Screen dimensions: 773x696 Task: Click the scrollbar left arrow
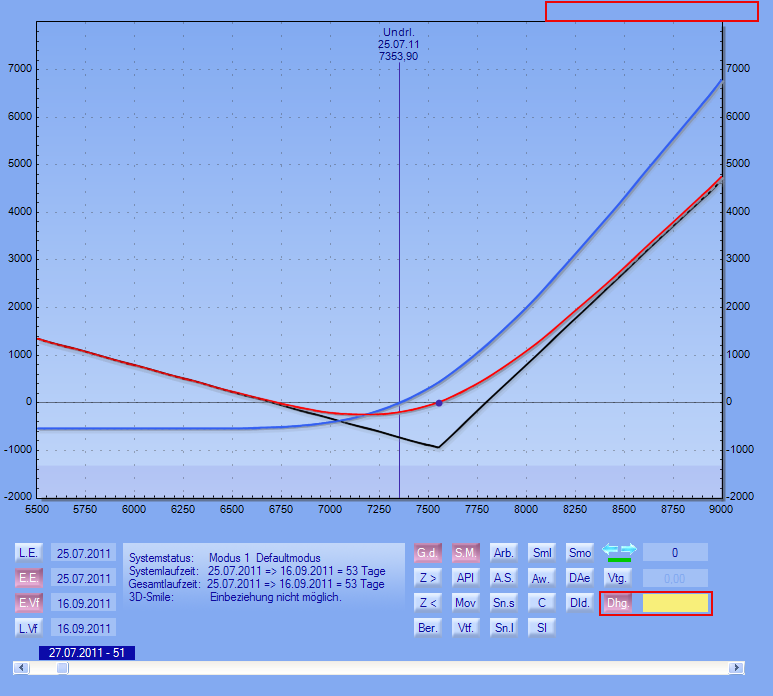(19, 668)
